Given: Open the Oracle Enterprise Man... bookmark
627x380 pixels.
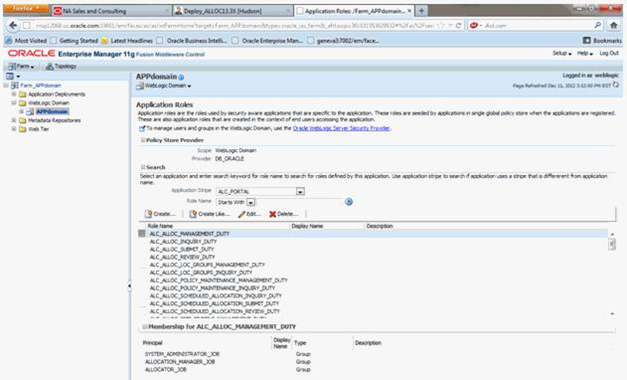Looking at the screenshot, I should pyautogui.click(x=268, y=41).
